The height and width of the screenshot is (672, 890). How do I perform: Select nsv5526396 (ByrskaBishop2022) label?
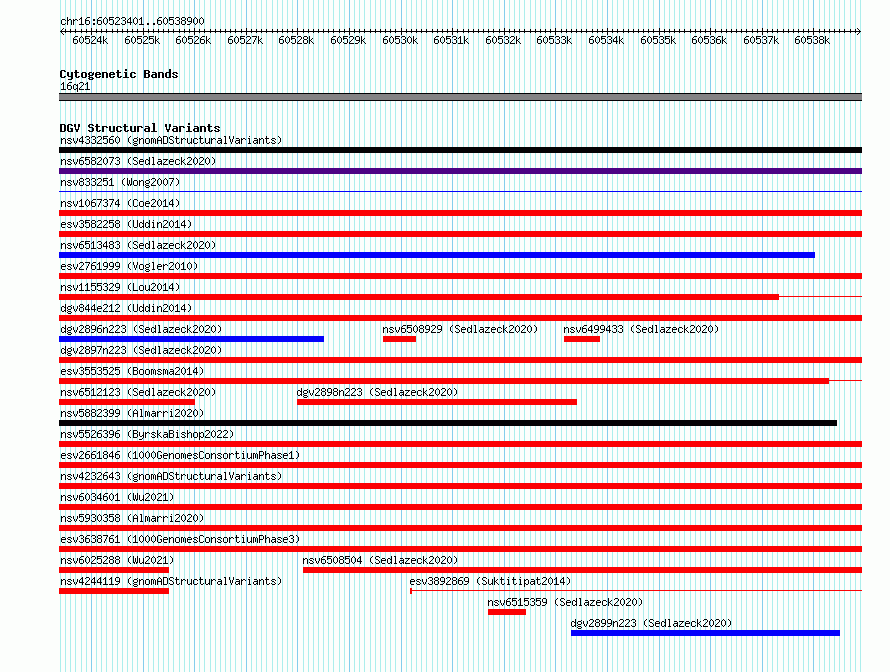(x=147, y=434)
